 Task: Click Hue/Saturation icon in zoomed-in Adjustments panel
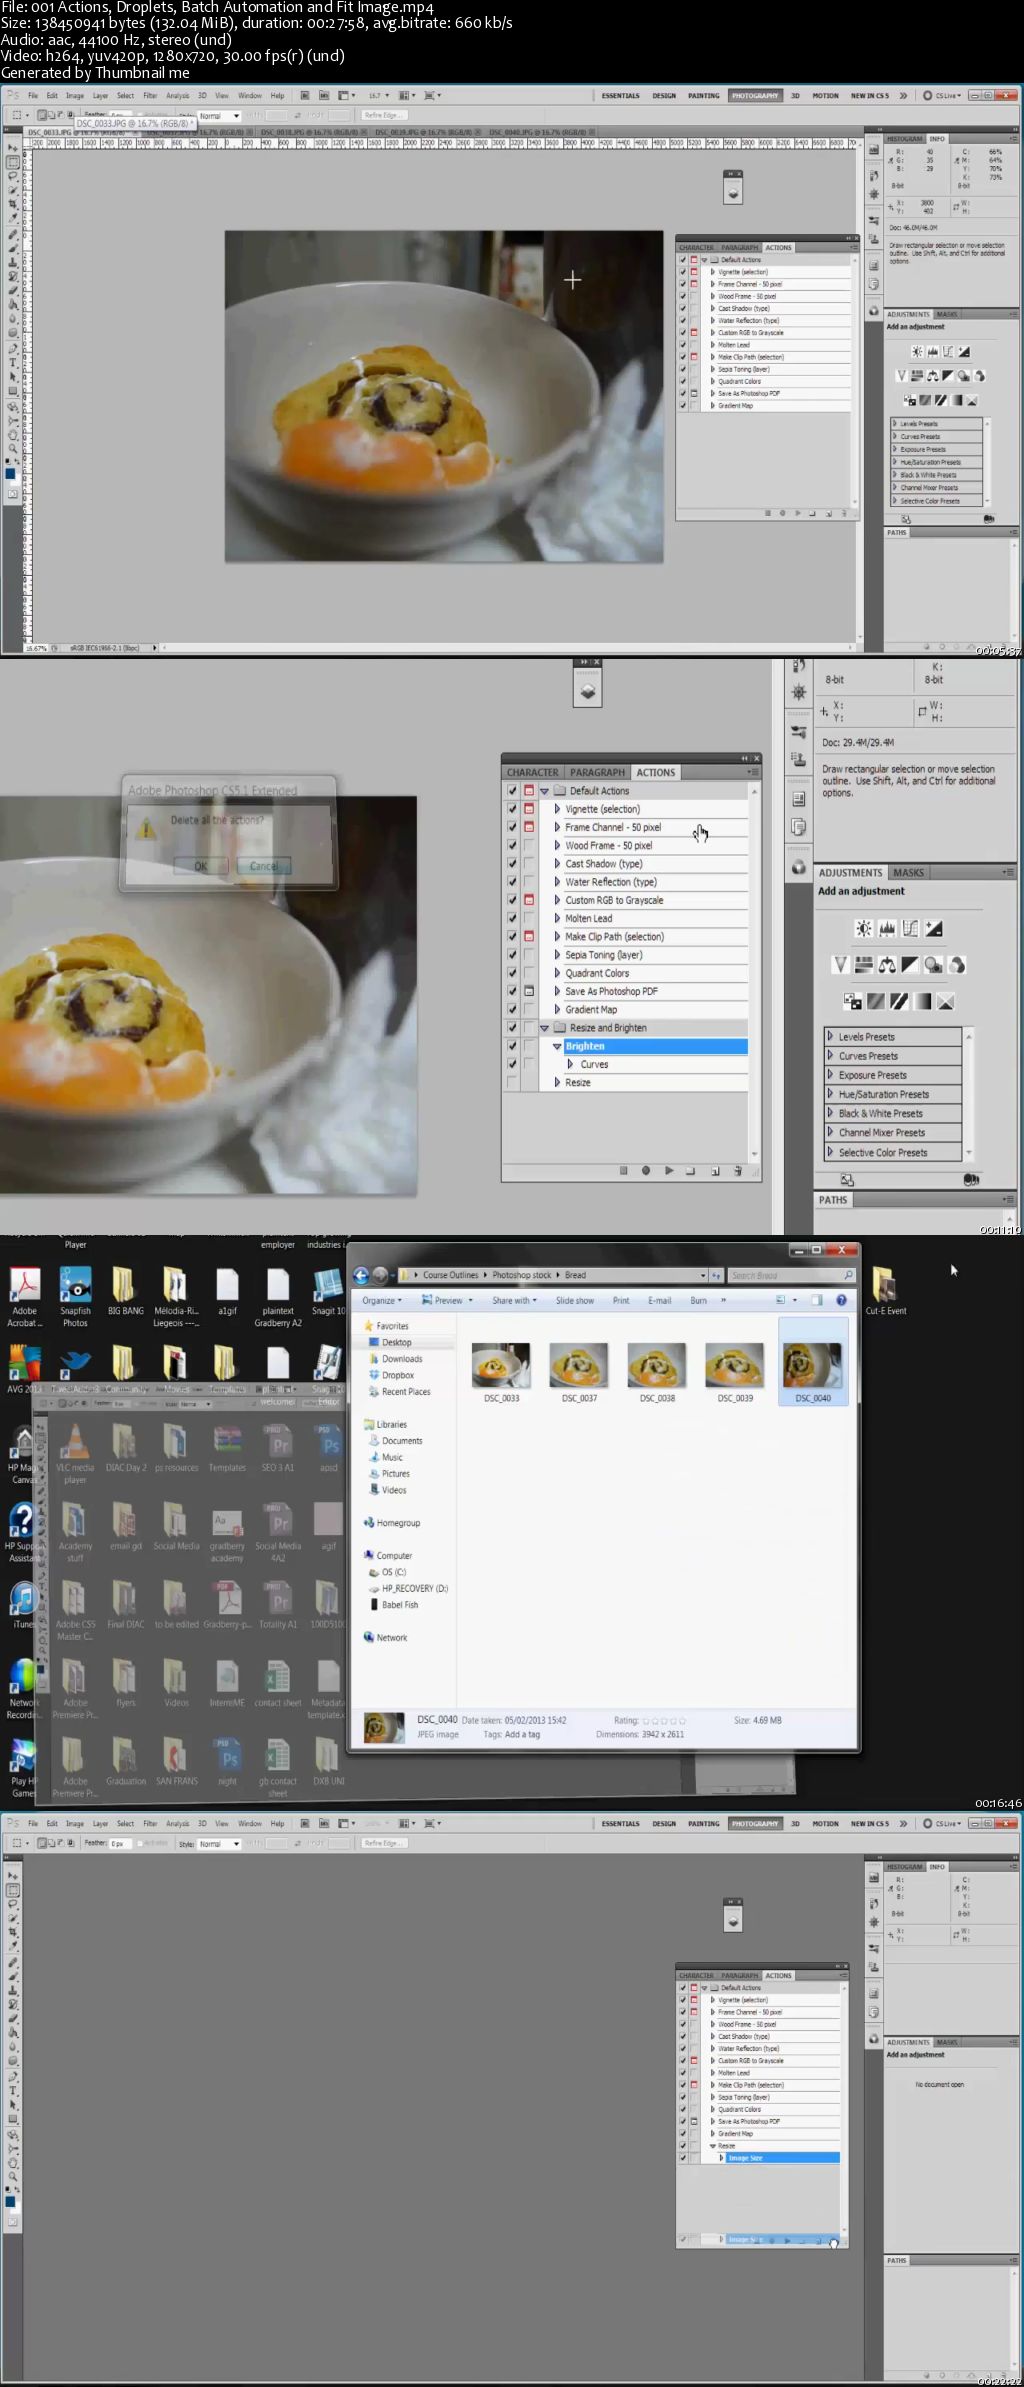864,965
